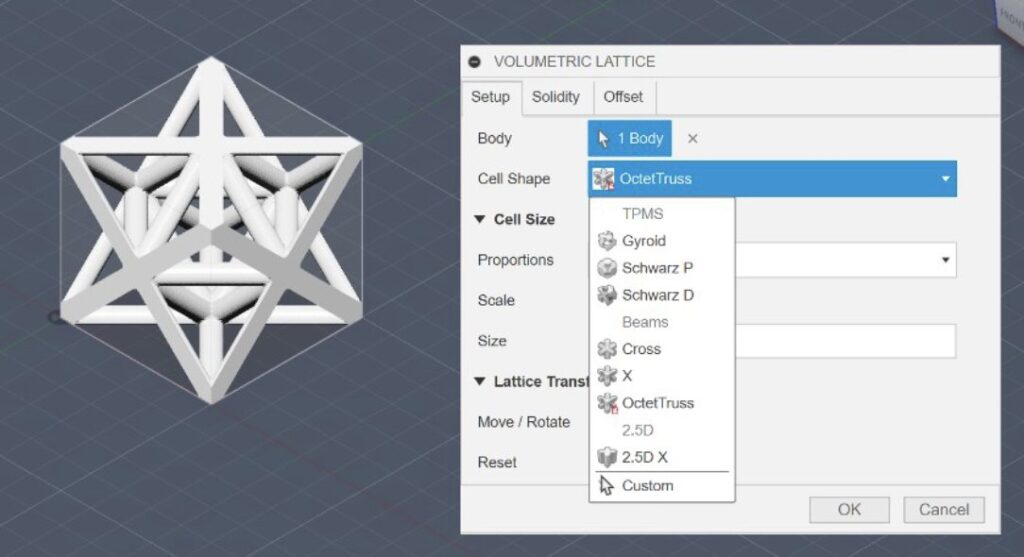Image resolution: width=1024 pixels, height=557 pixels.
Task: Click the Size input field
Action: [x=846, y=341]
